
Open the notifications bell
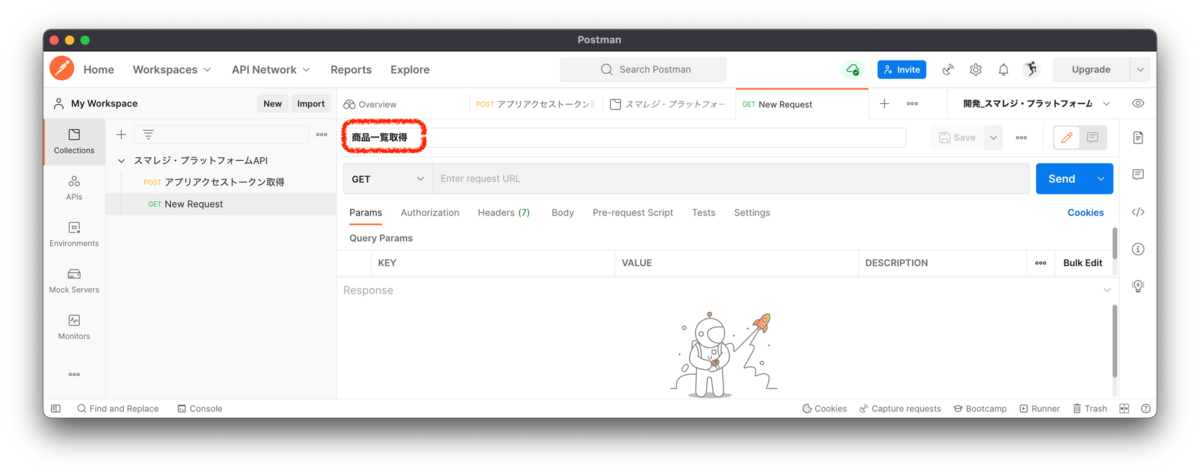[1003, 69]
